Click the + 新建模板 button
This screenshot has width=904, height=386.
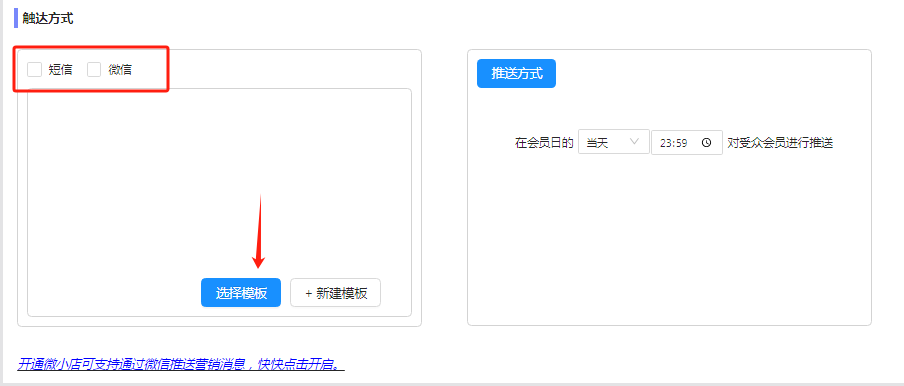336,293
